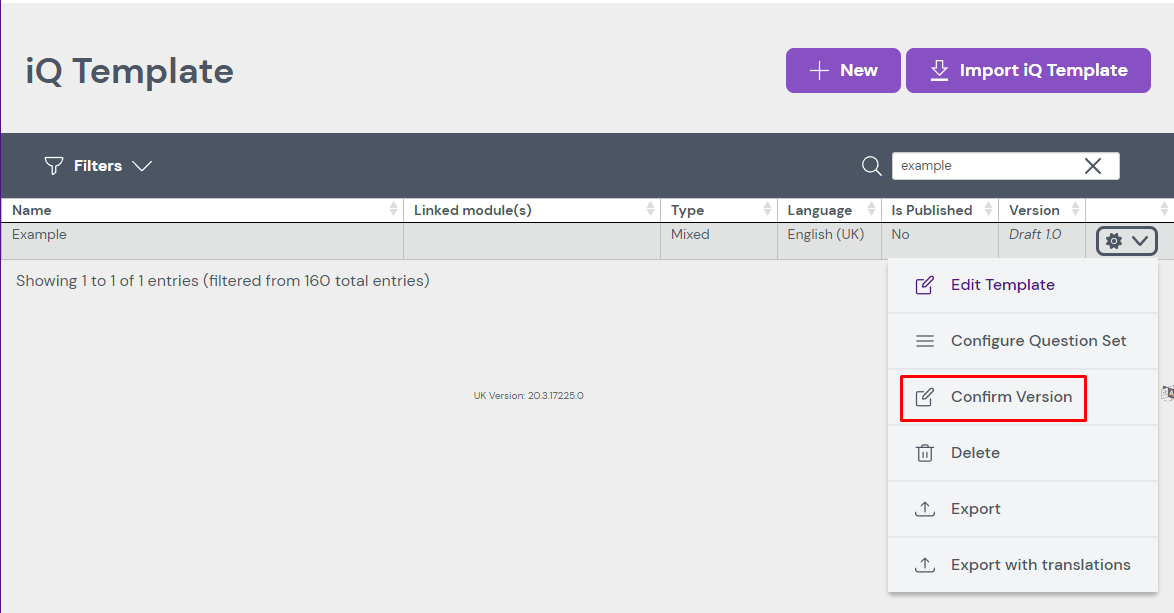Screen dimensions: 1174x613
Task: Select Confirm Version from the menu
Action: pos(1002,396)
